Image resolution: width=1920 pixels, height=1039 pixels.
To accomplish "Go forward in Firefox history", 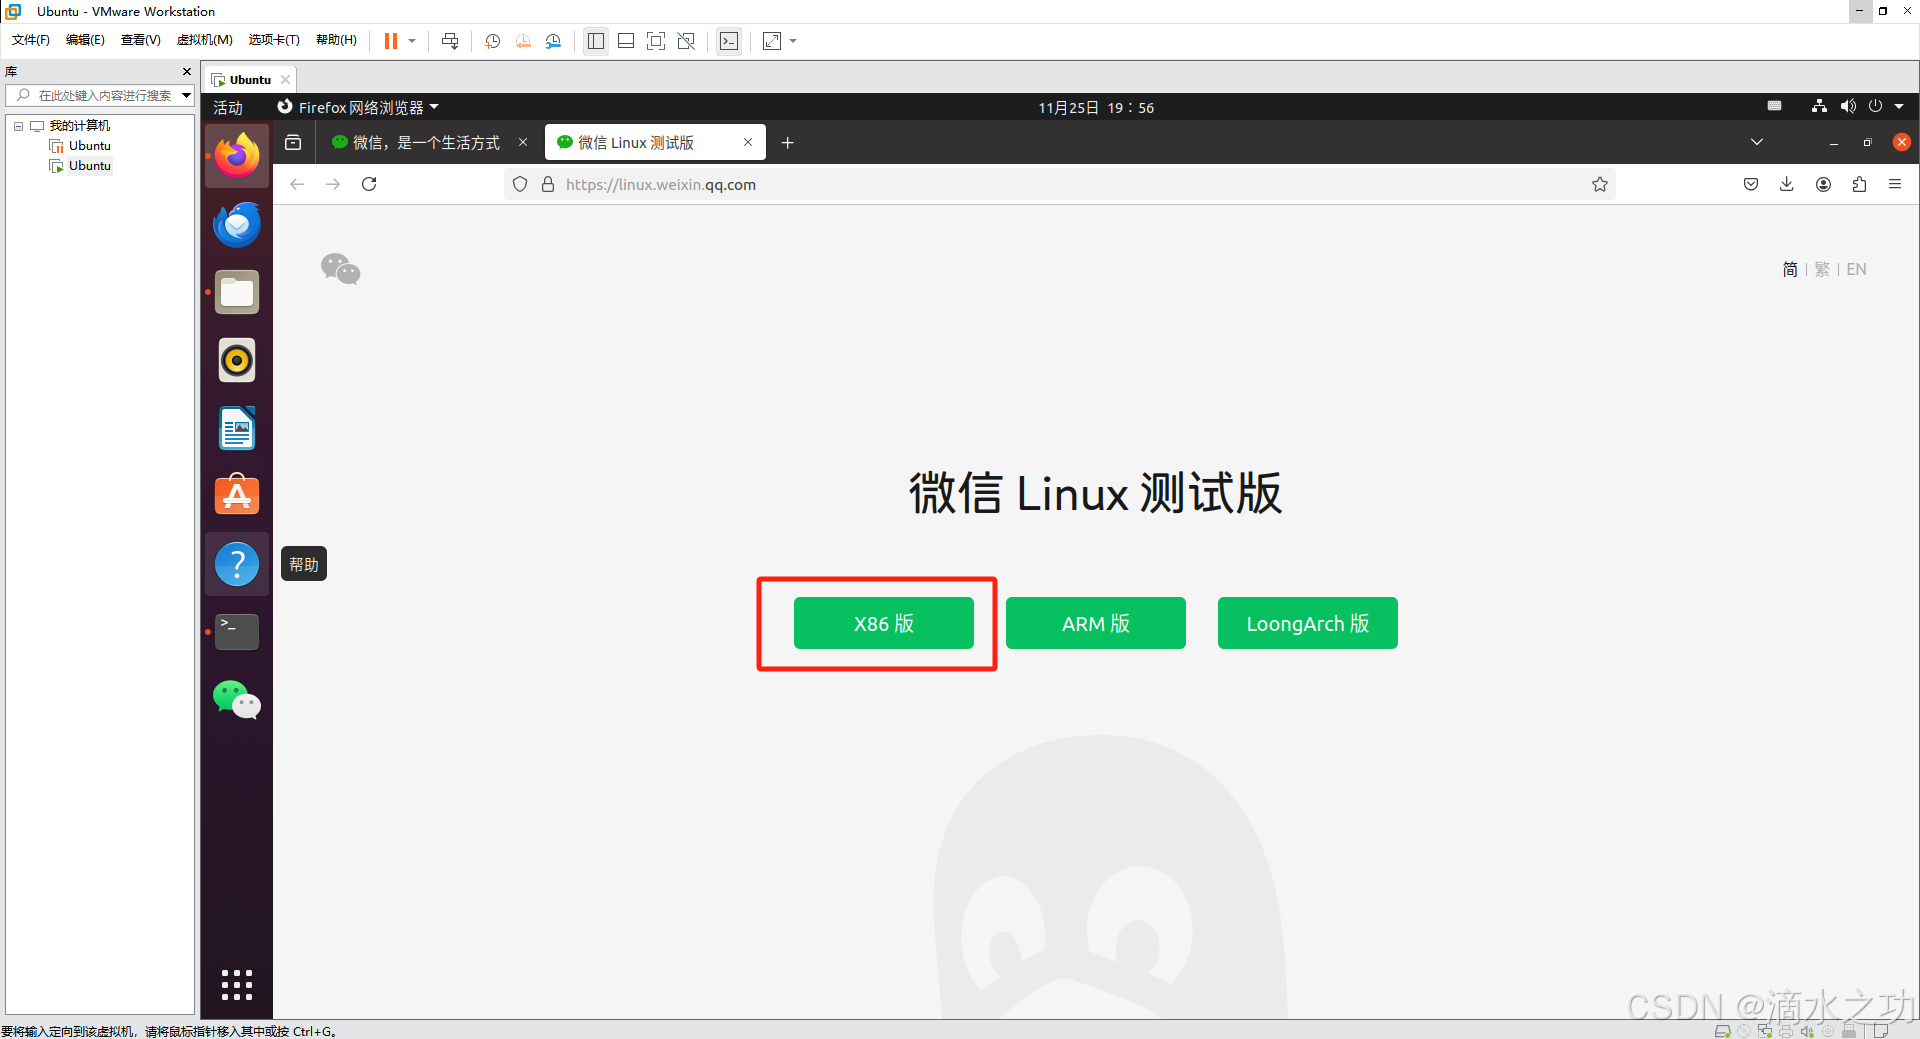I will coord(333,184).
